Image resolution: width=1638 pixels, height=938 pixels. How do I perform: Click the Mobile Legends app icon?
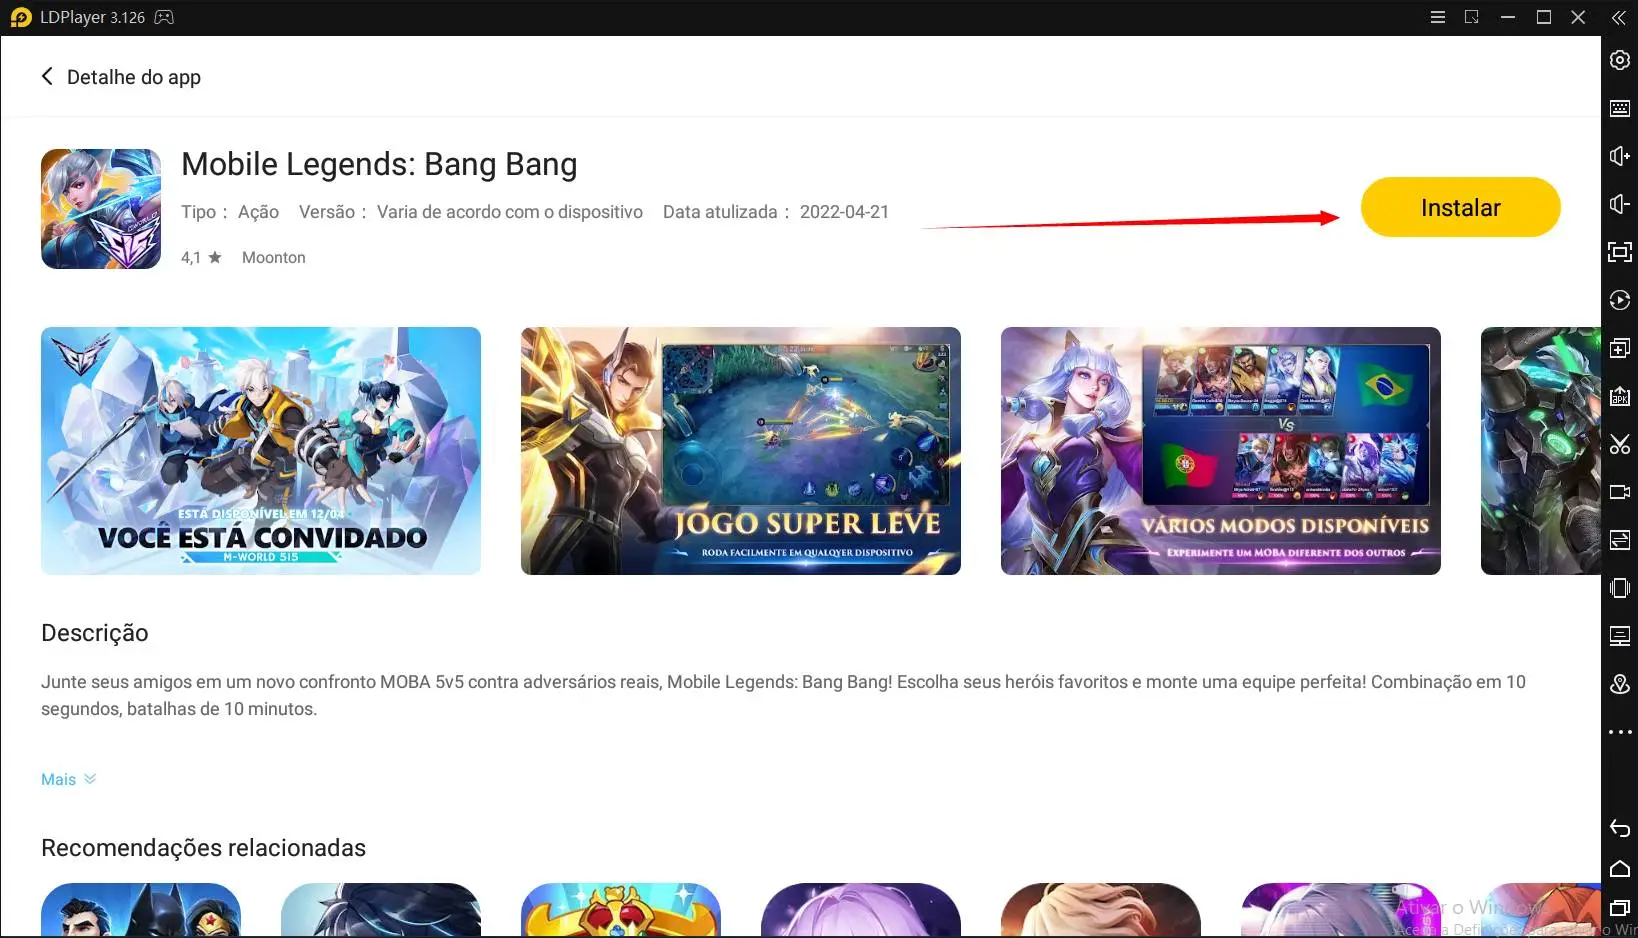tap(101, 209)
